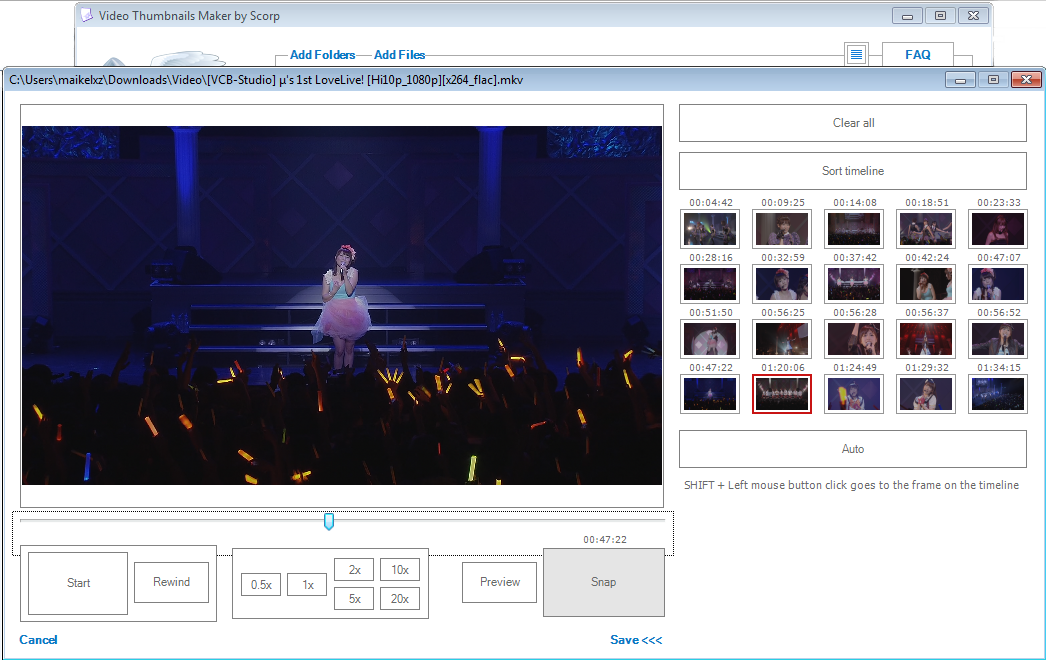Set playback speed to 0.5x

[x=261, y=585]
